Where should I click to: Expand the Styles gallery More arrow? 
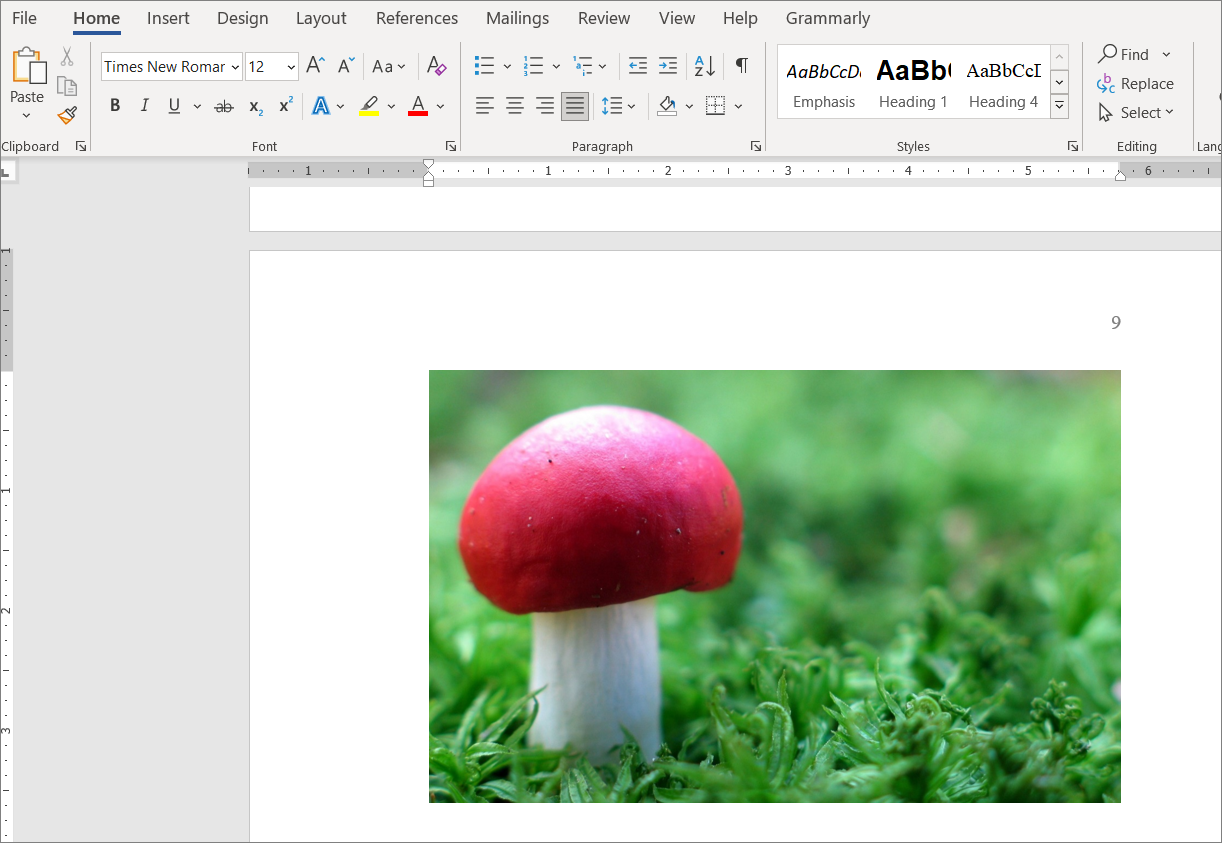coord(1060,106)
